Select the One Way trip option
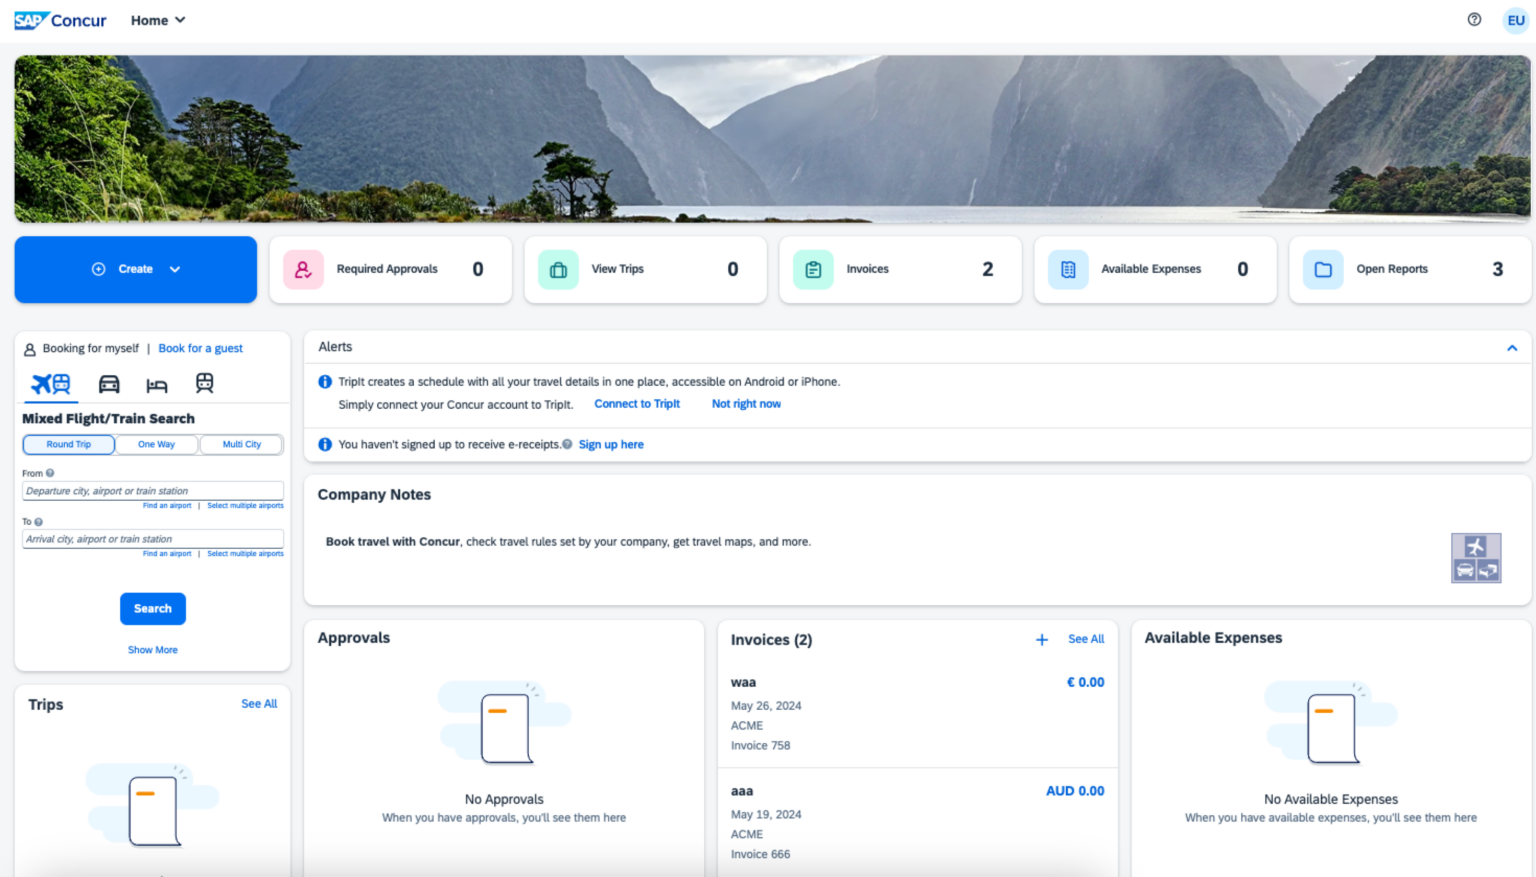The image size is (1536, 877). tap(156, 444)
